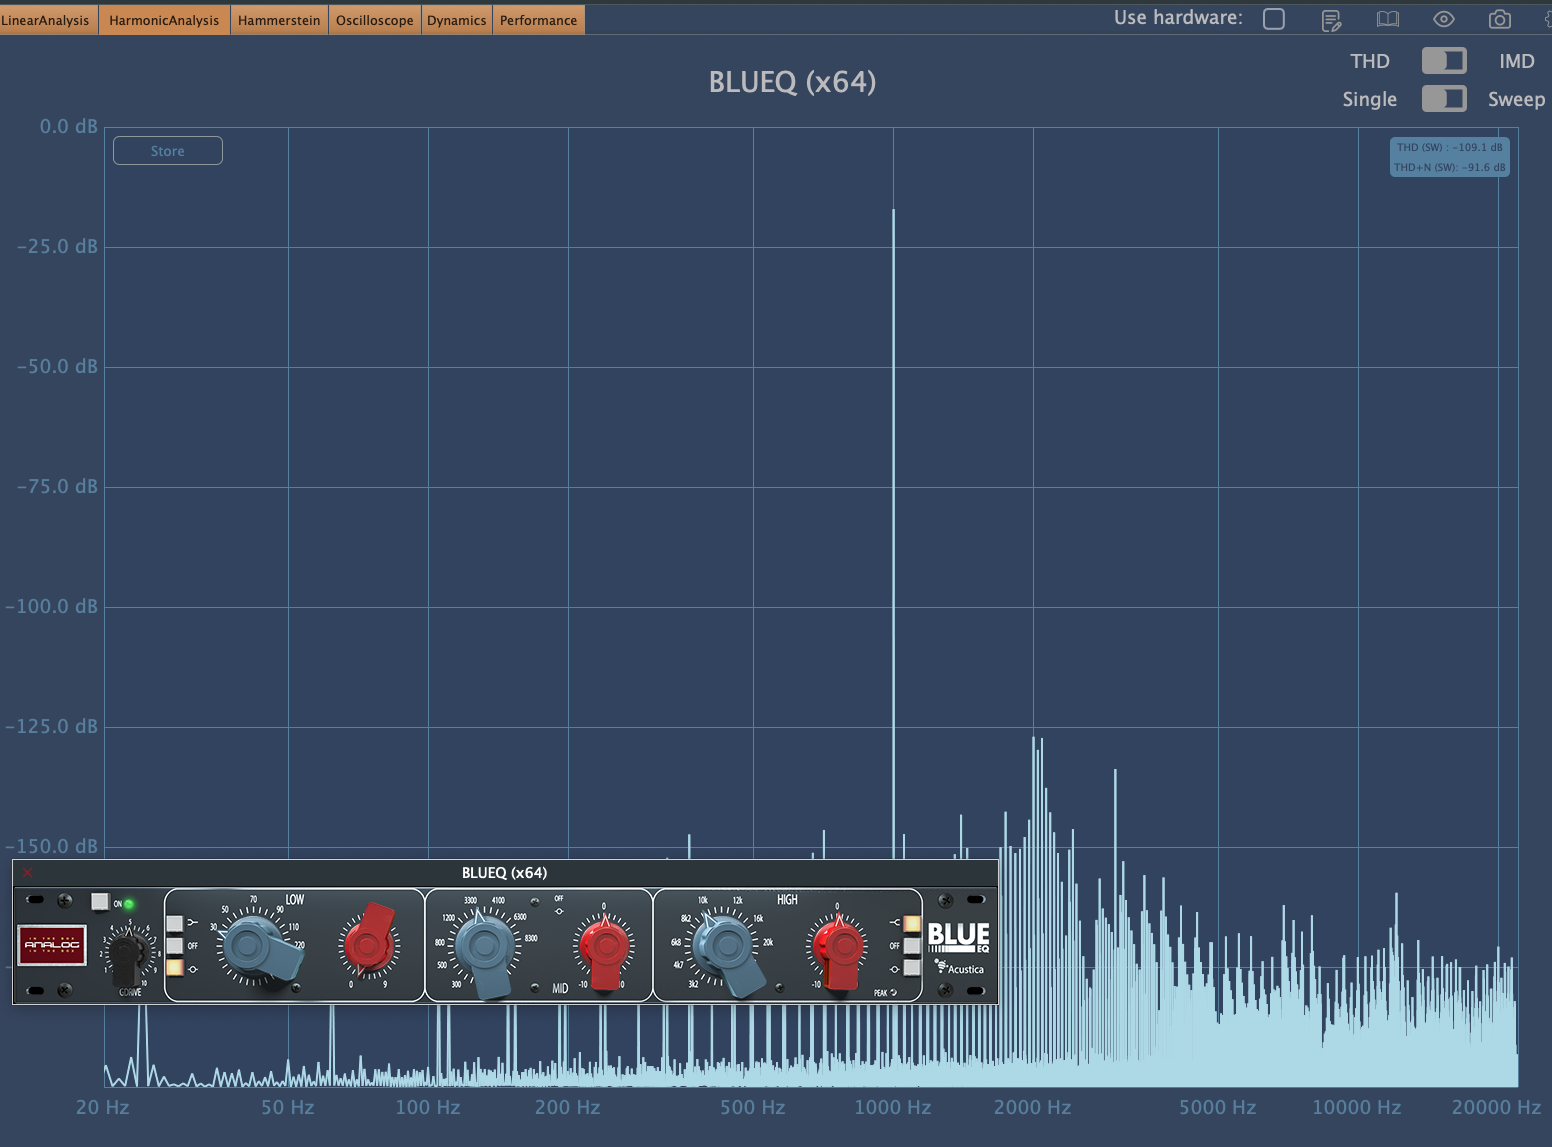
Task: Toggle the Single / Sweep switch
Action: coord(1444,99)
